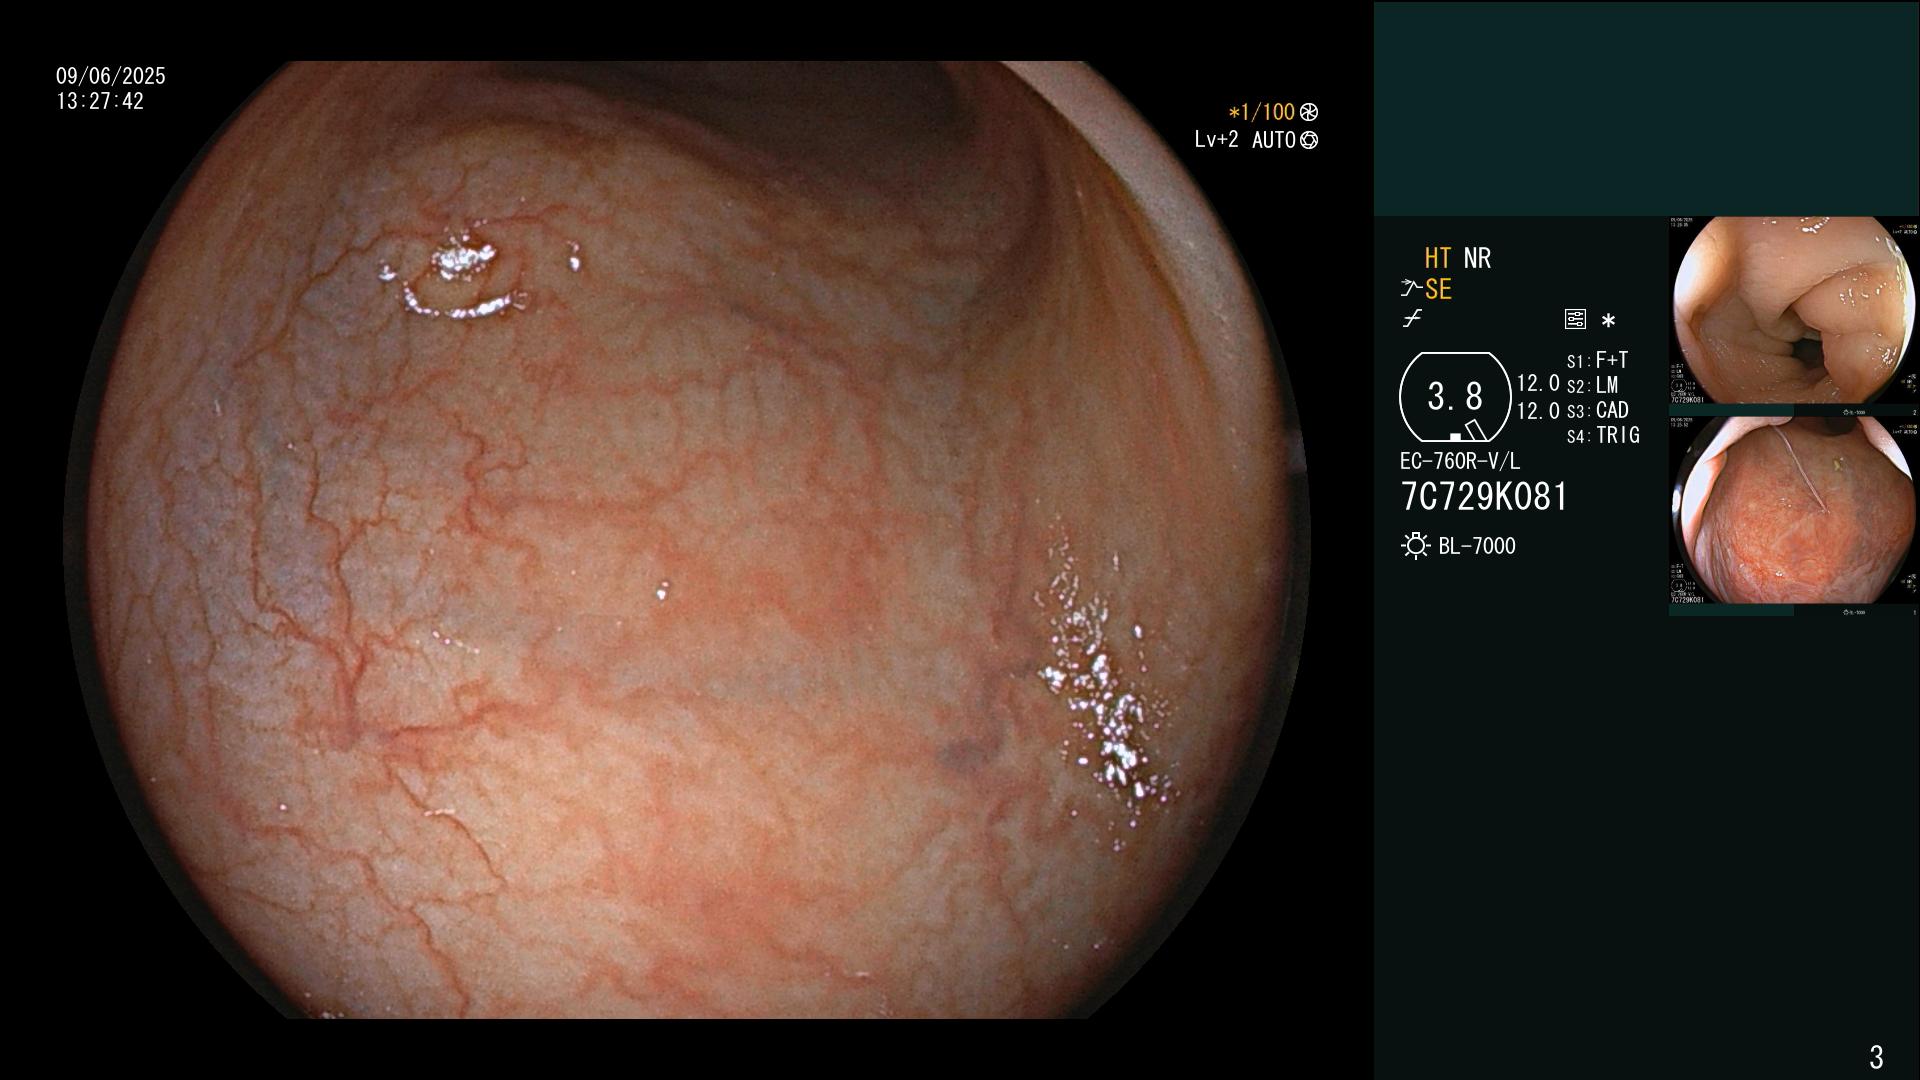Click the light source icon beside BL-7000
This screenshot has width=1920, height=1080.
coord(1415,546)
